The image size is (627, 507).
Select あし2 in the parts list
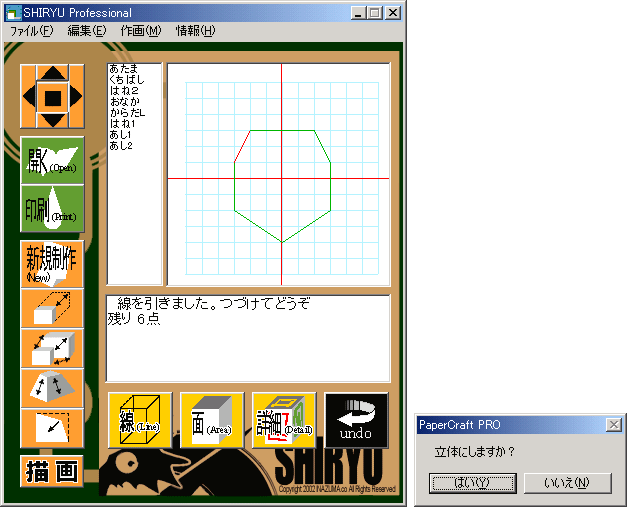121,146
